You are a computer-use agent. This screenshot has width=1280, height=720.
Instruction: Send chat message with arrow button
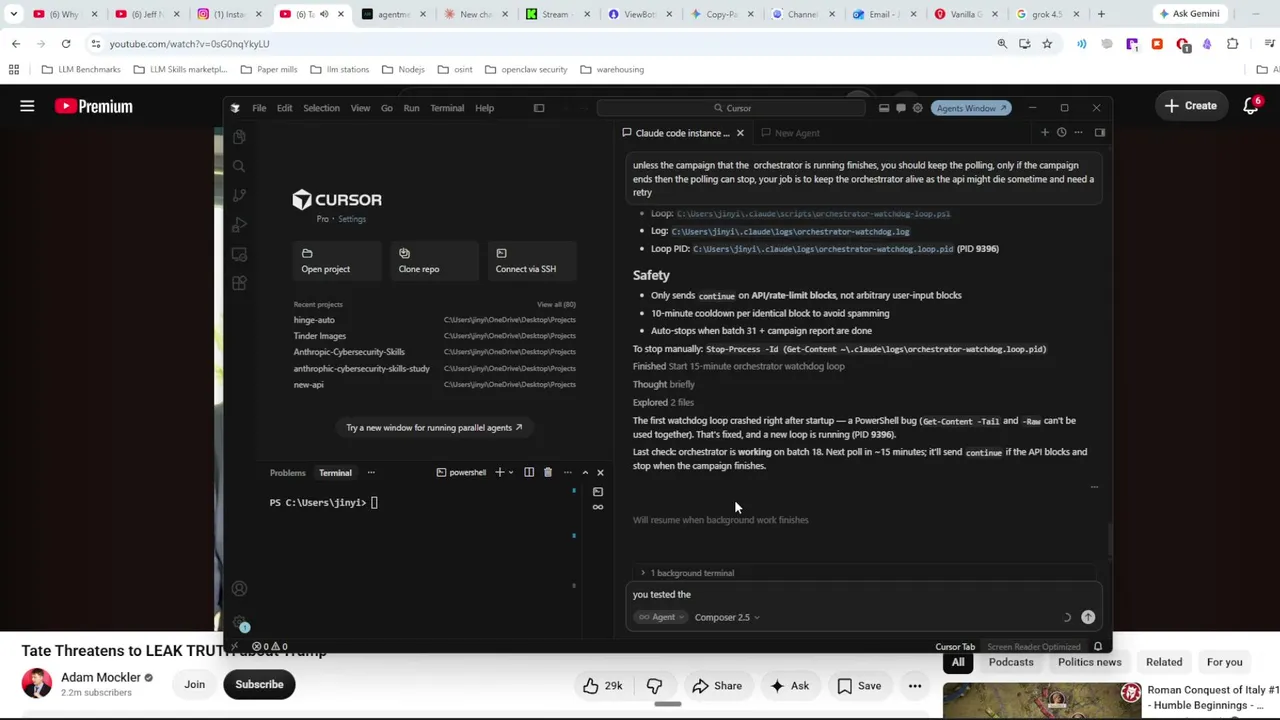[1088, 618]
